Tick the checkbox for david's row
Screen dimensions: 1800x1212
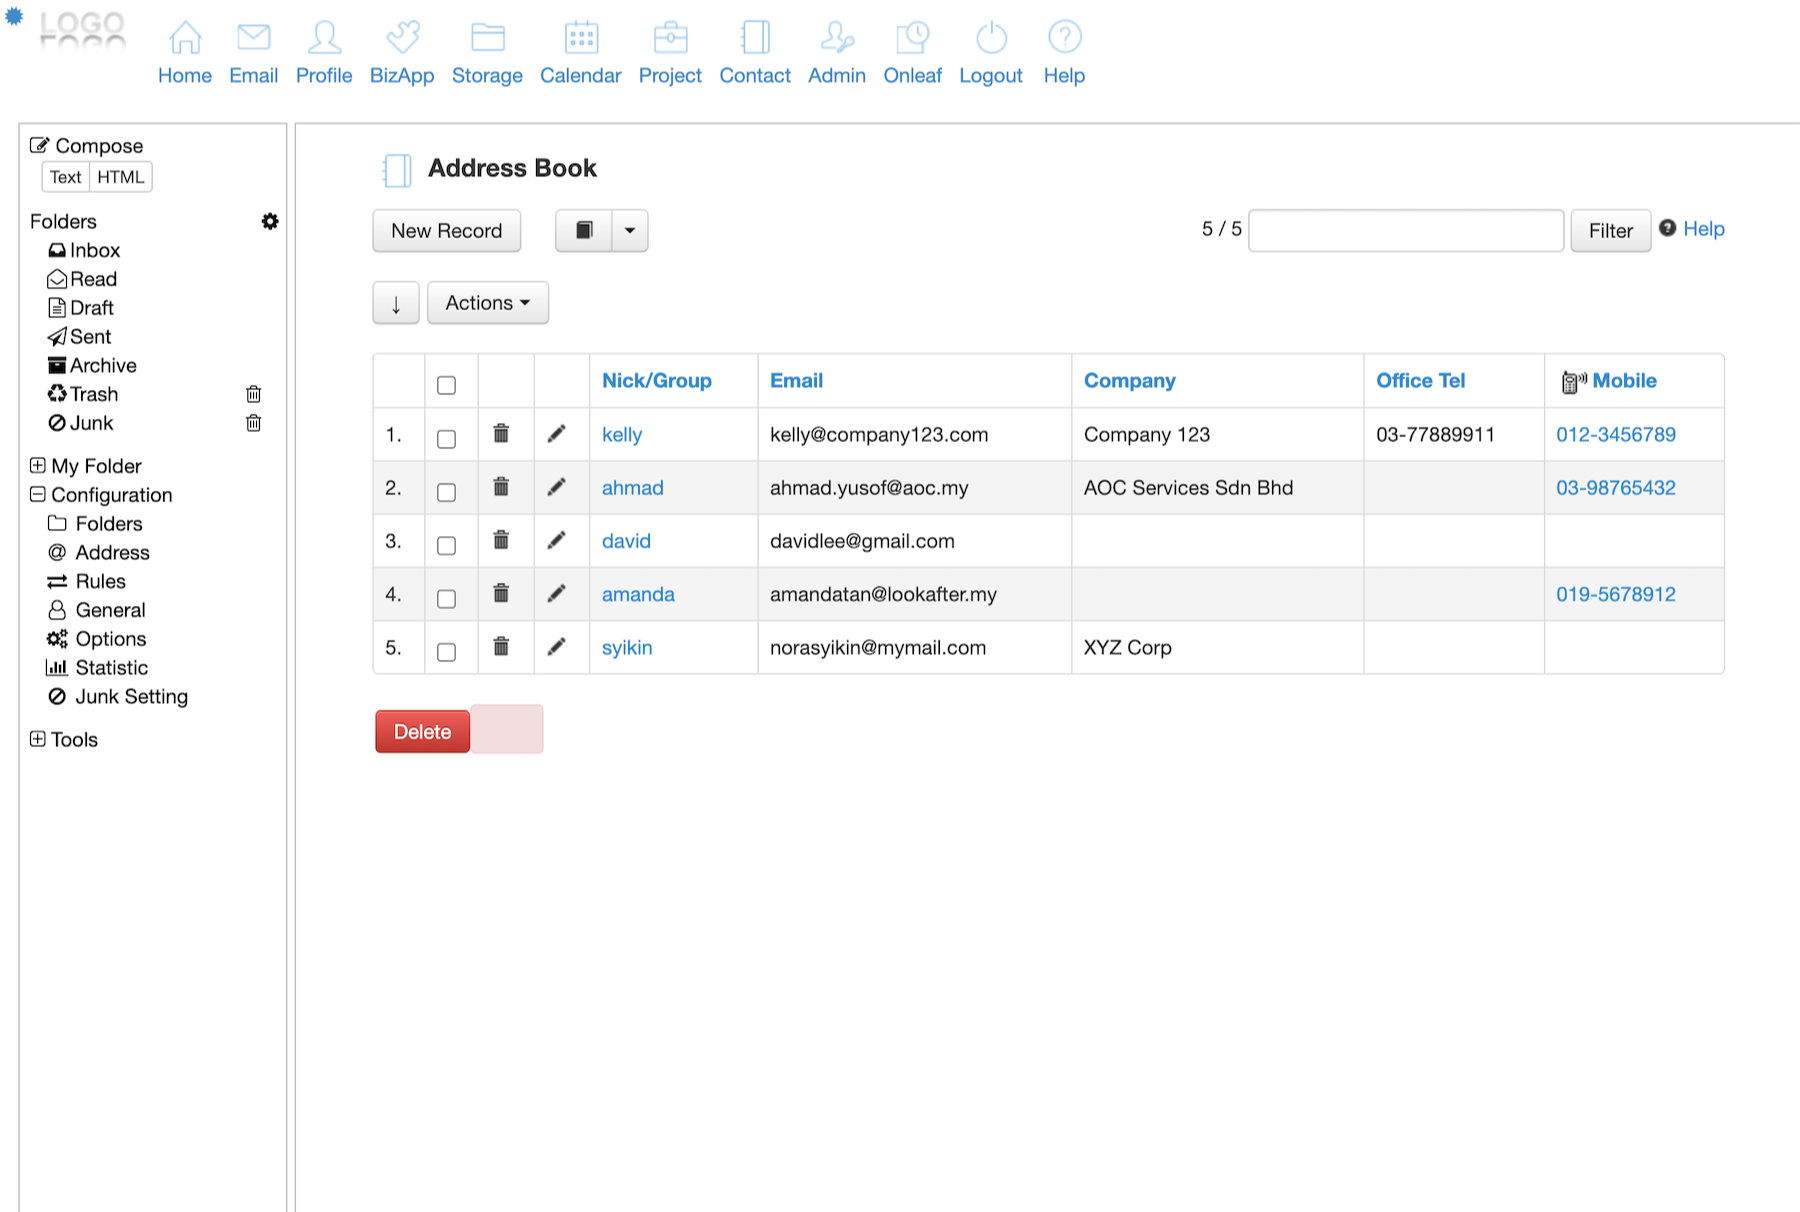[x=447, y=545]
